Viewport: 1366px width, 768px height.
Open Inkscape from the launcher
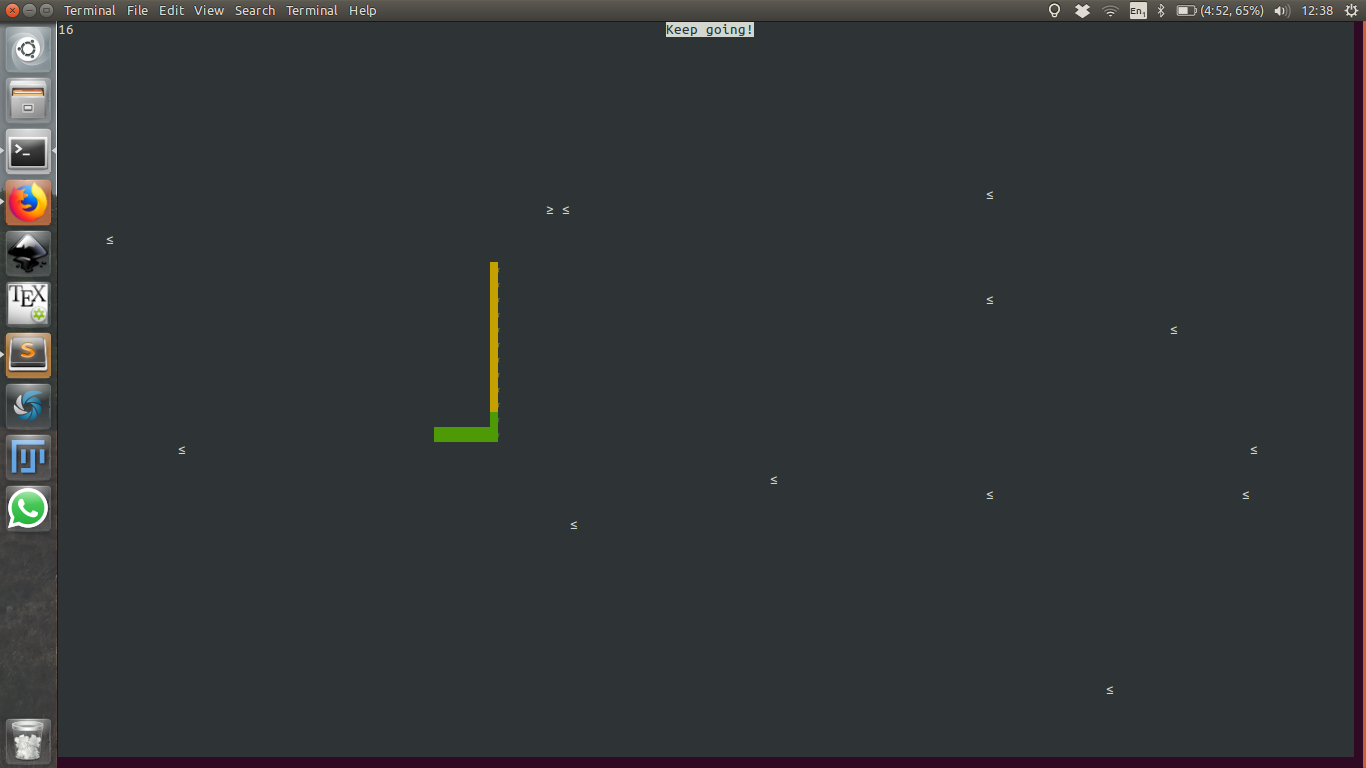point(27,253)
